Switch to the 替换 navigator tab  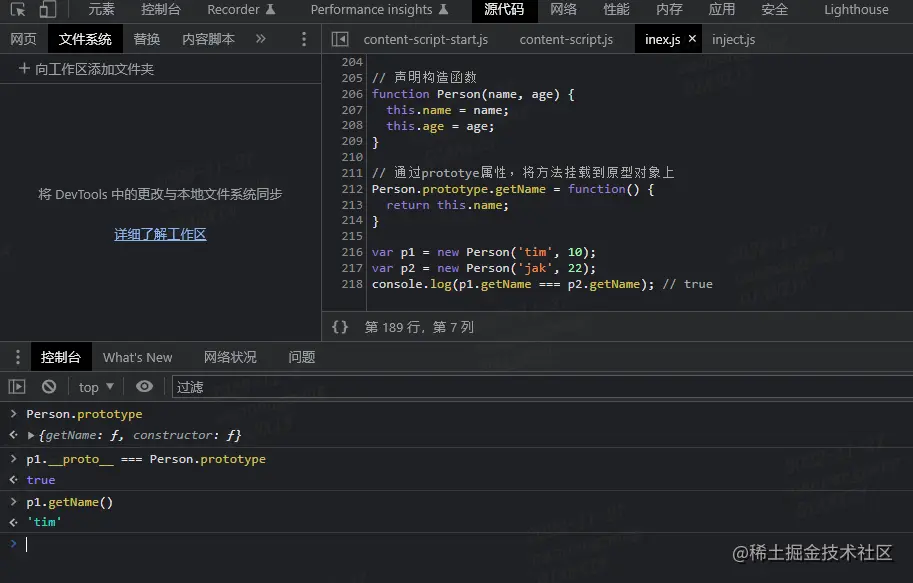[x=147, y=39]
